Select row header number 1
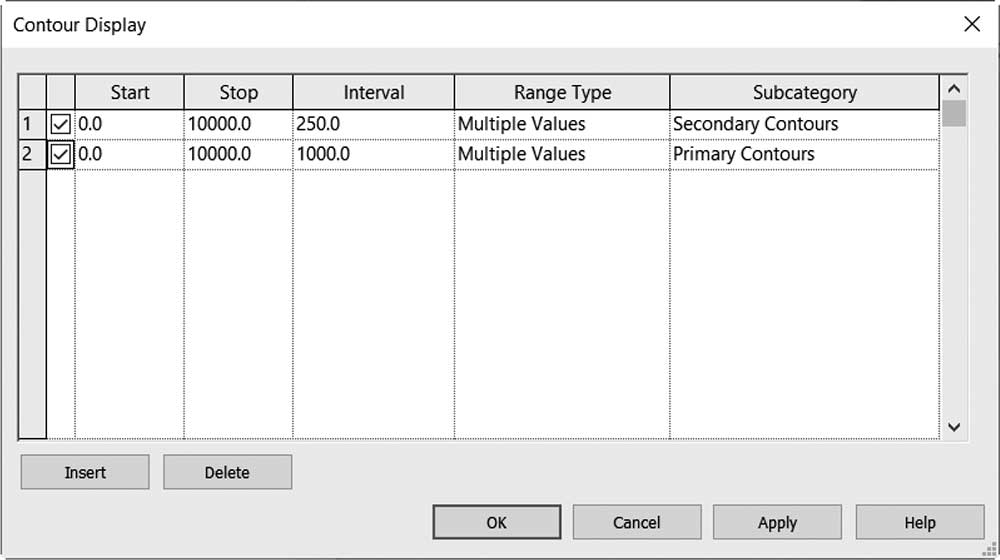 pyautogui.click(x=33, y=124)
